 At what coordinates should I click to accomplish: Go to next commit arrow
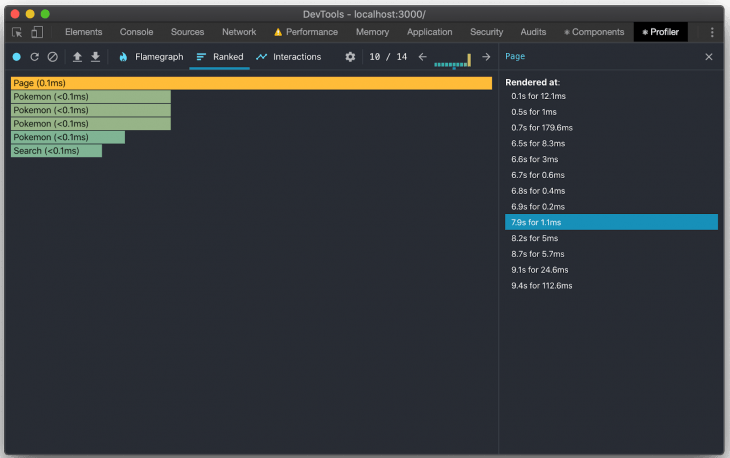tap(486, 57)
